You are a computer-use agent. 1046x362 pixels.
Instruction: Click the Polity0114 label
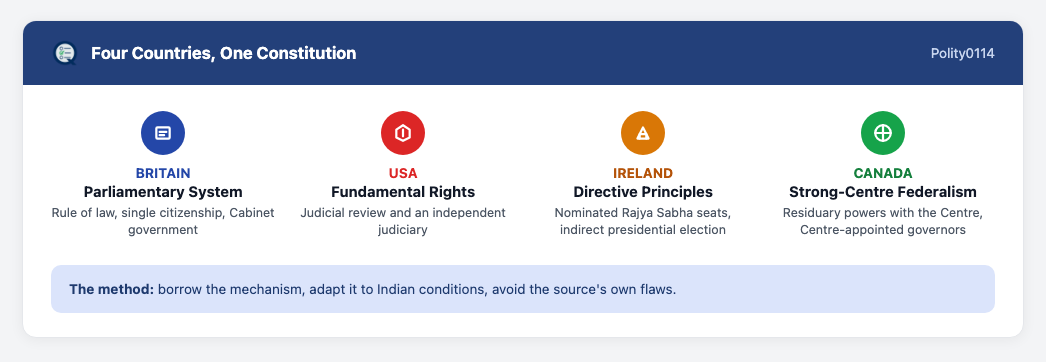963,53
